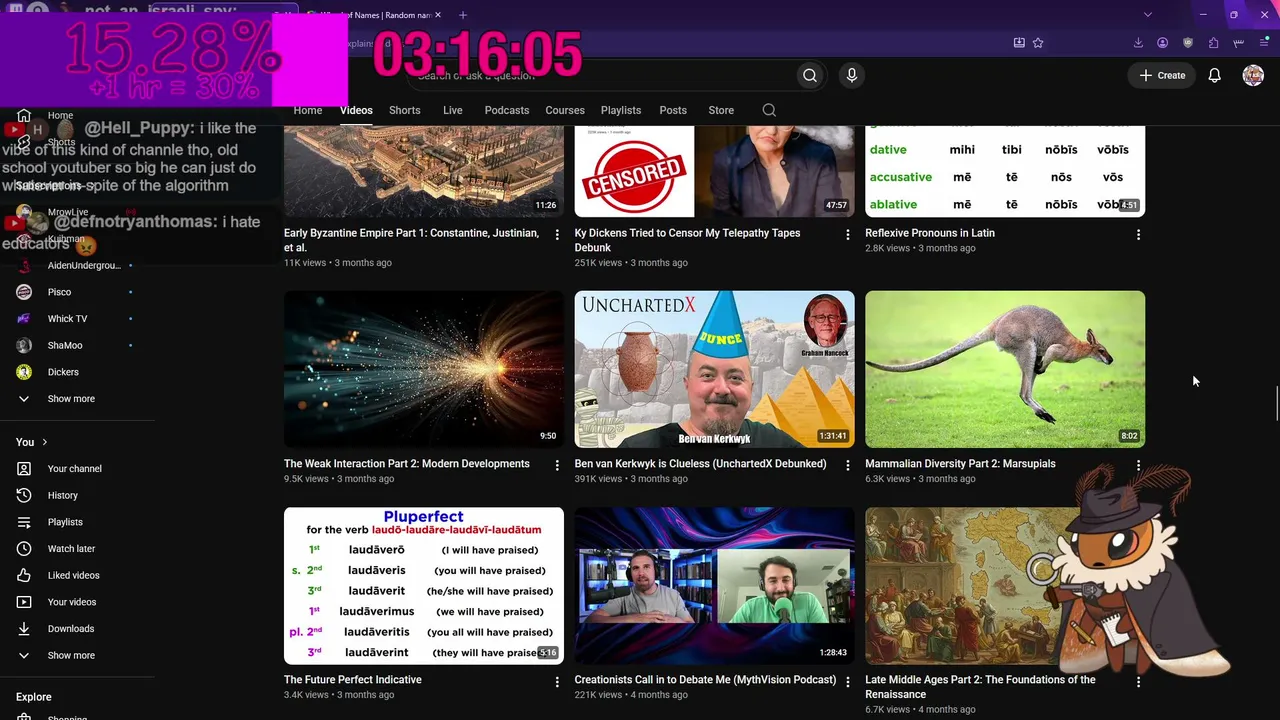Open 'Ben van Kerkwyk is Clueless' title link

coord(700,464)
